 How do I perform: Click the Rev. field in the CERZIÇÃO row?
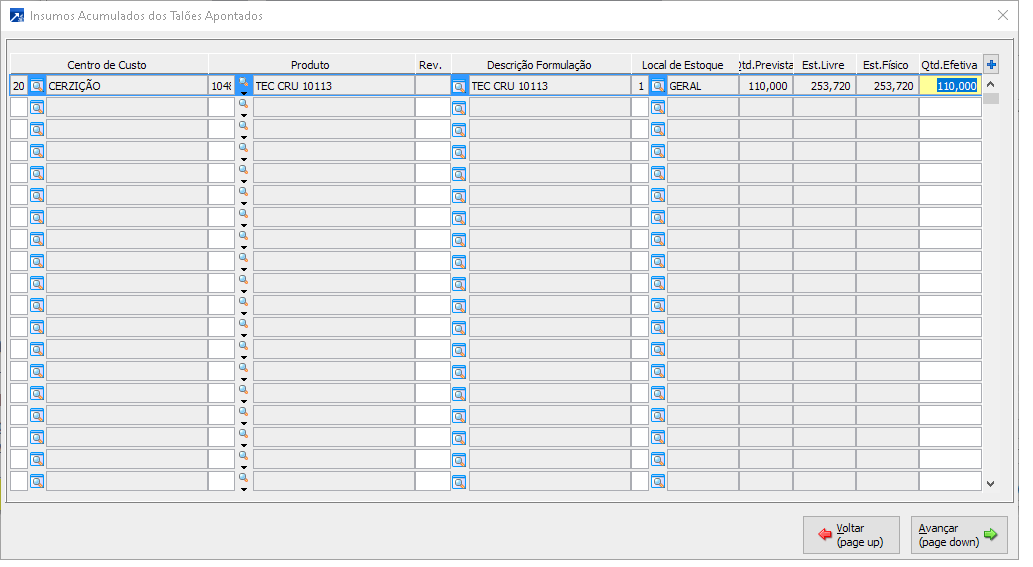(432, 86)
